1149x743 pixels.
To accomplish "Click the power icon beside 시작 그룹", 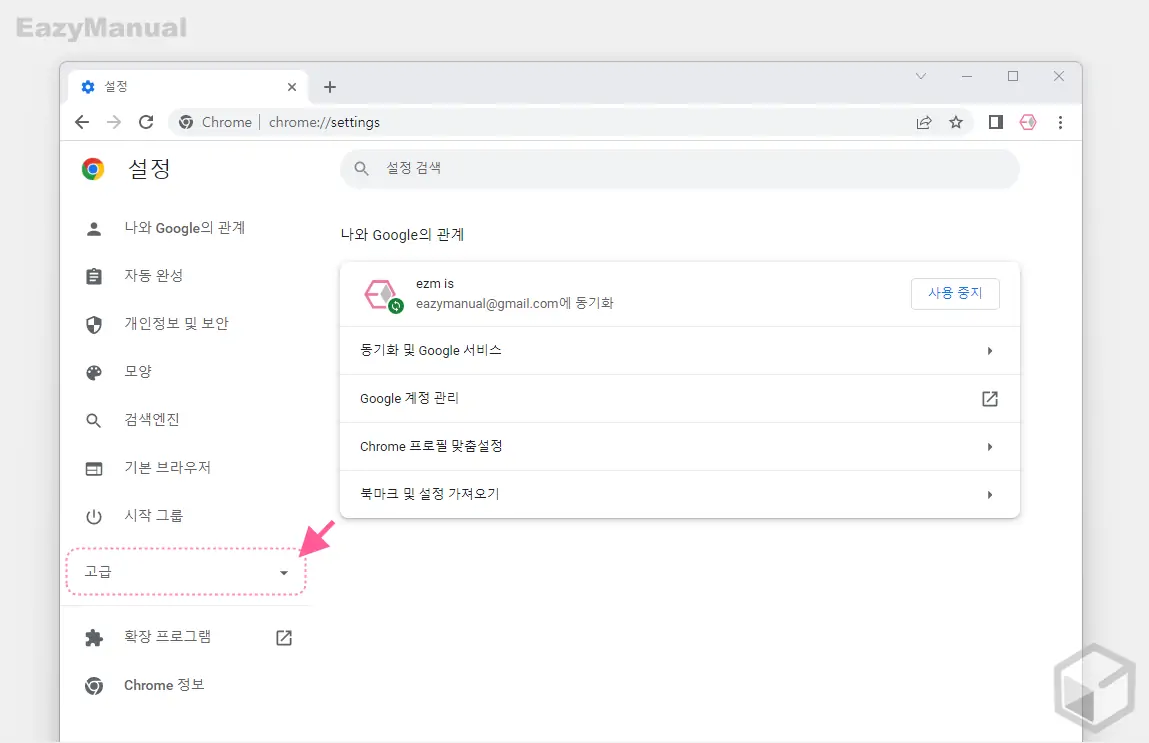I will coord(94,517).
